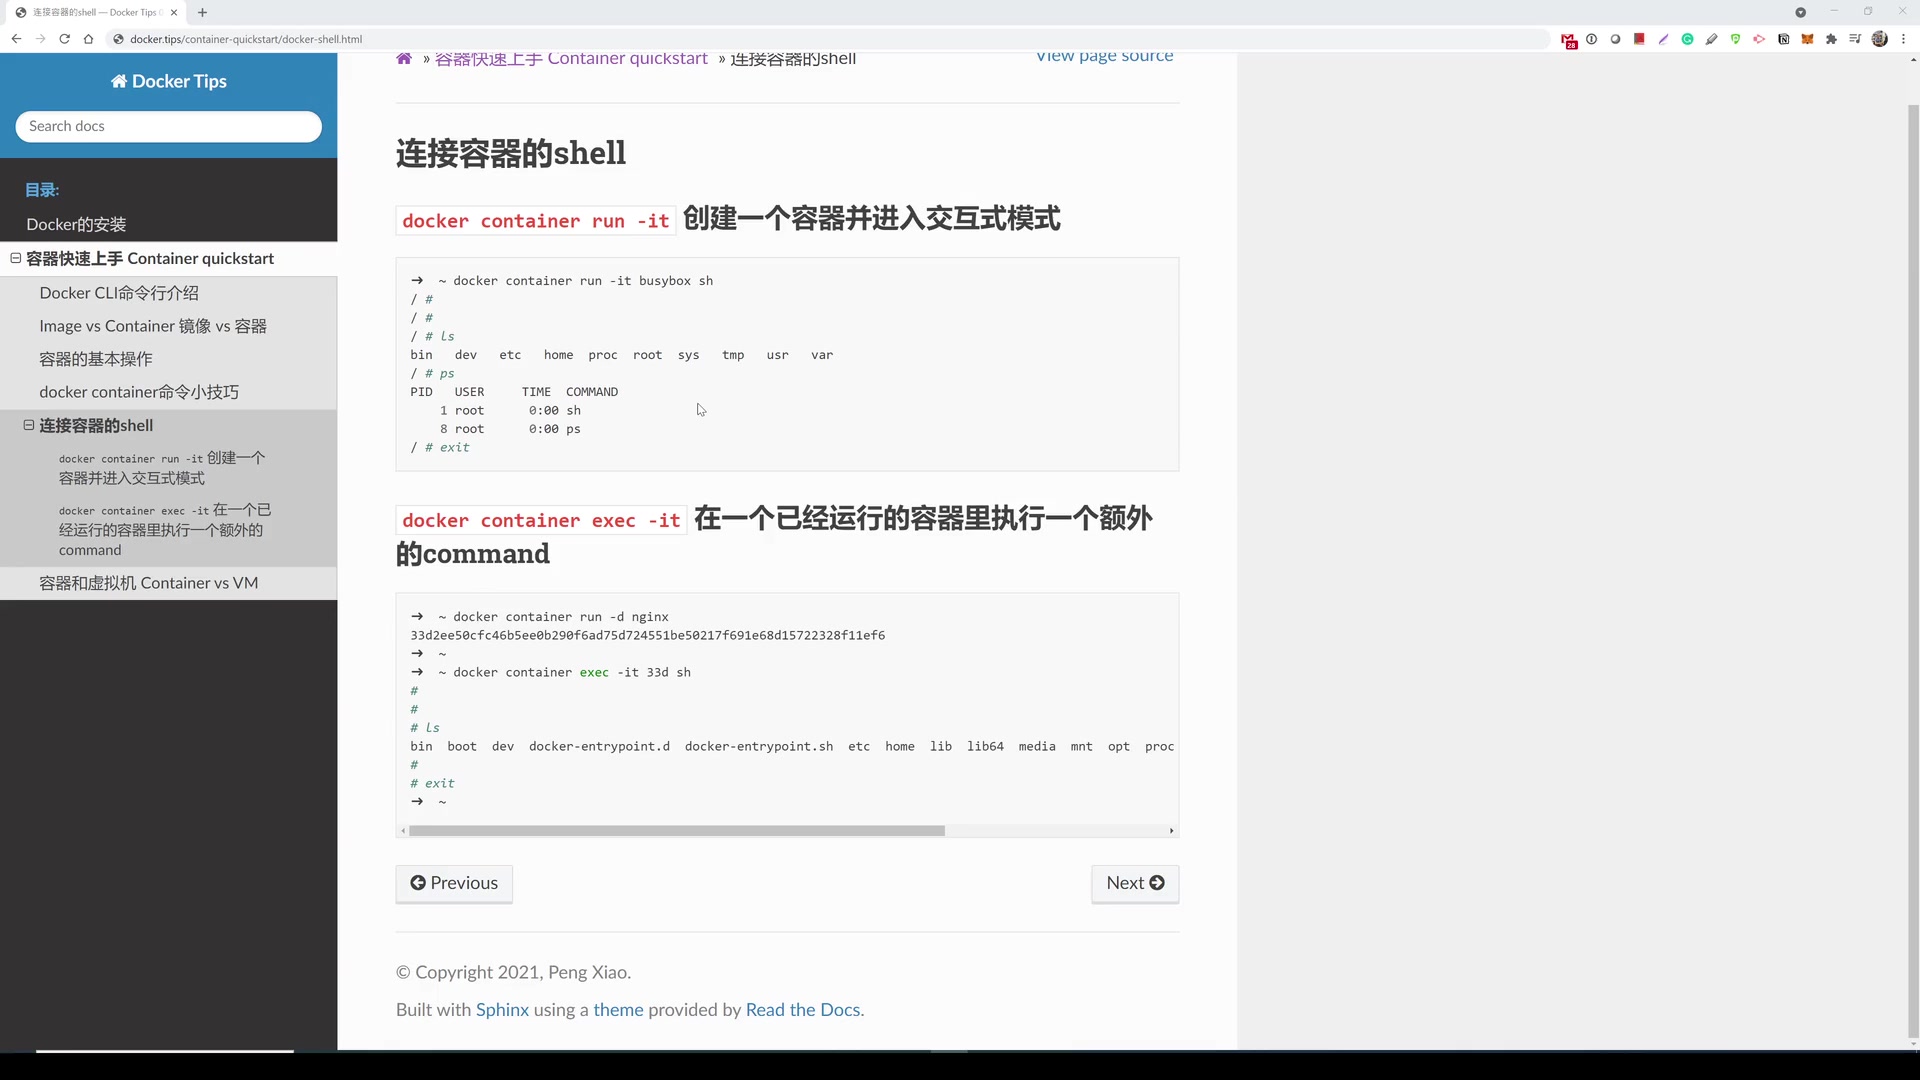Open the Read the Docs link
Viewport: 1920px width, 1080px height.
click(x=802, y=1009)
